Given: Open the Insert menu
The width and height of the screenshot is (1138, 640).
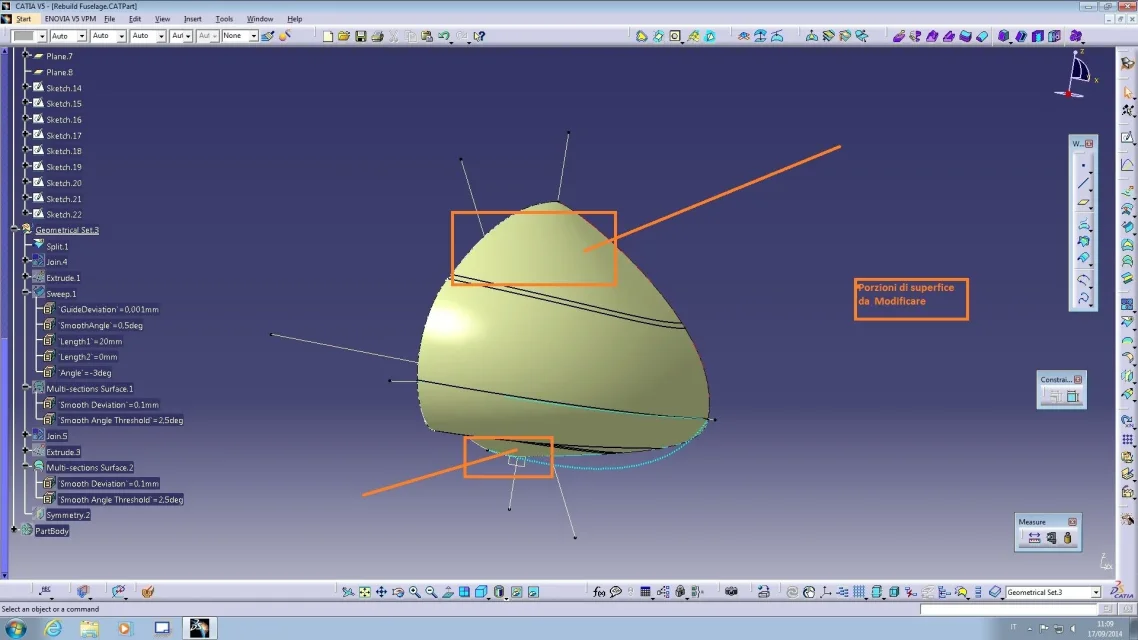Looking at the screenshot, I should (192, 19).
